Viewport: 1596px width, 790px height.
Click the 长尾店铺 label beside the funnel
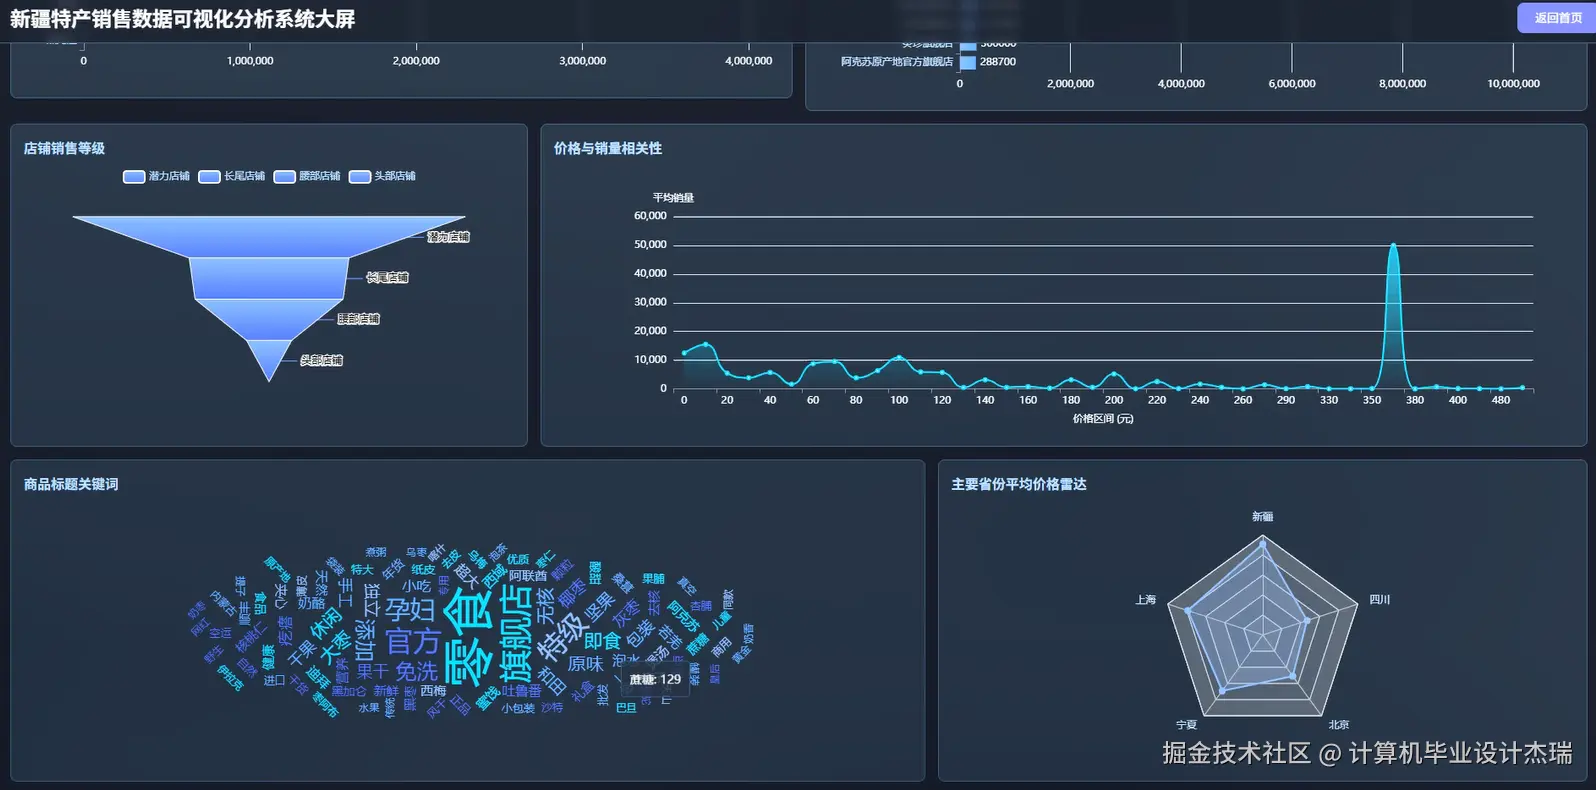pos(387,278)
